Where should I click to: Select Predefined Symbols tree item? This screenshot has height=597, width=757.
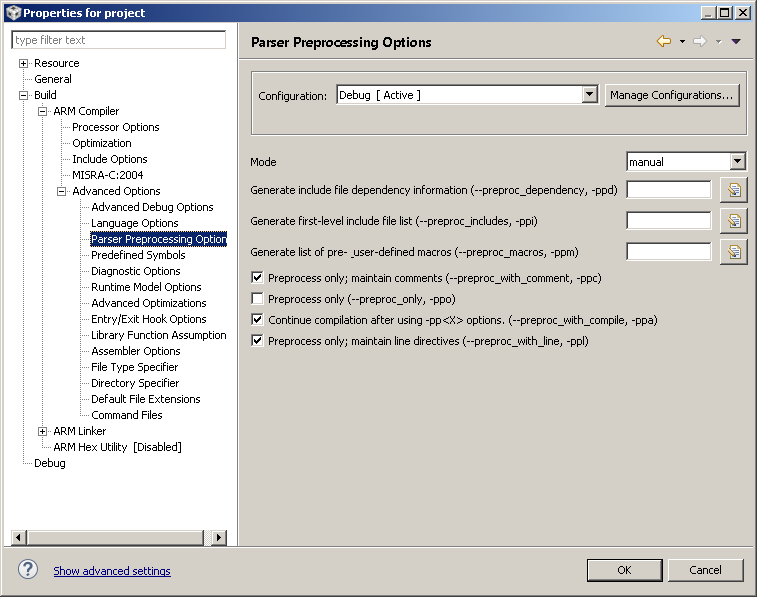point(138,255)
